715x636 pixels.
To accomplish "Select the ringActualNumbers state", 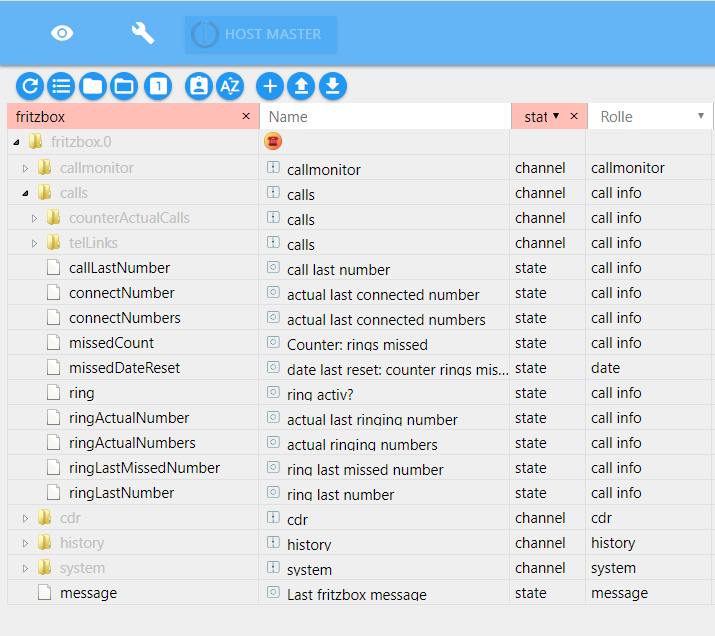I will 132,443.
